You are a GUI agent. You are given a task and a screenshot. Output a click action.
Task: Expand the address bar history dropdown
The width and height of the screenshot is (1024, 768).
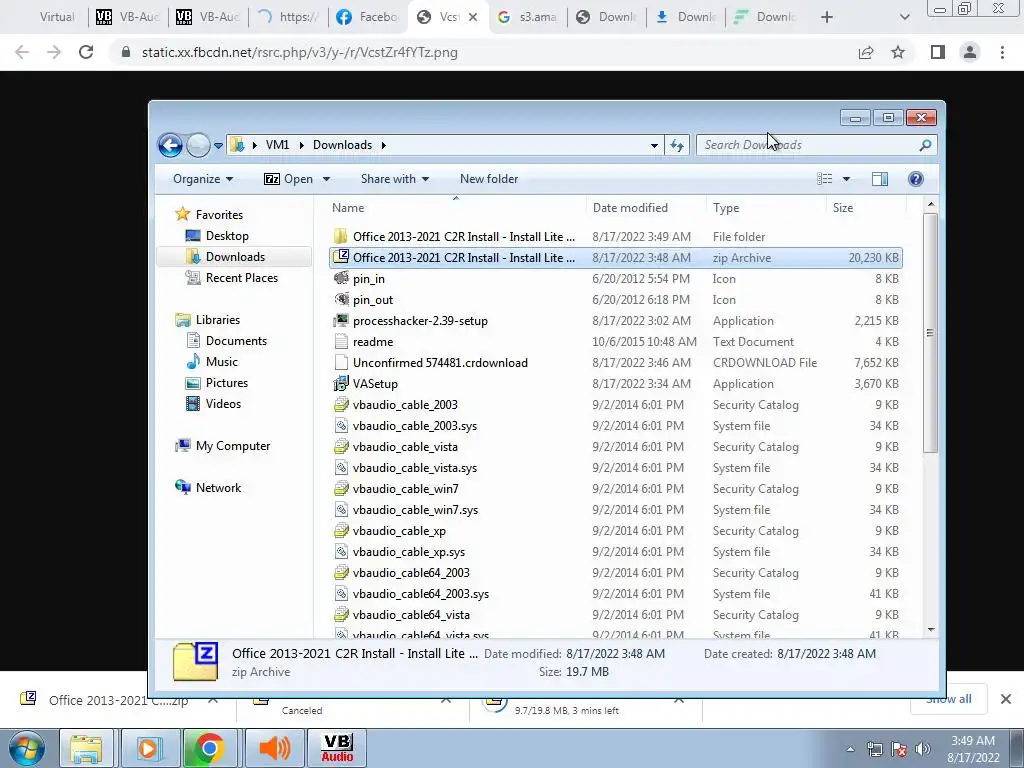tap(654, 146)
